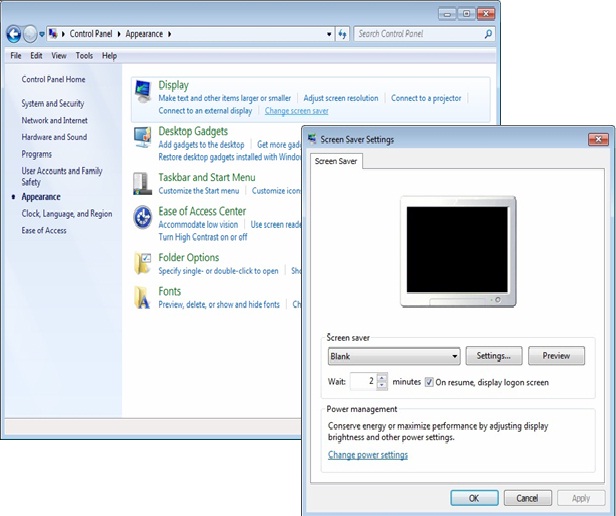Click Make text and other items larger or smaller
Viewport: 616px width, 516px height.
pyautogui.click(x=225, y=98)
